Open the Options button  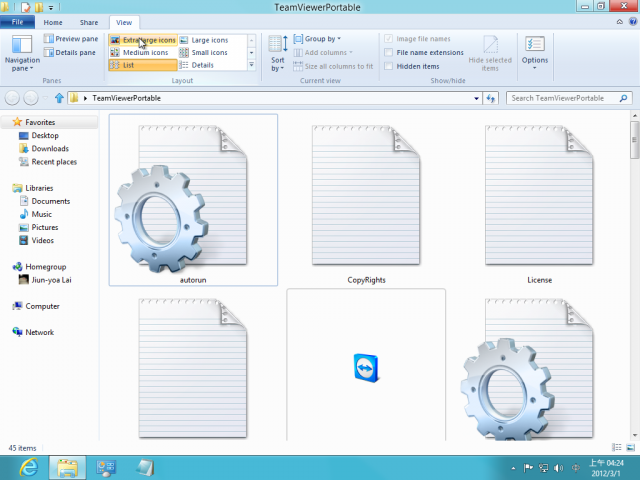(535, 53)
